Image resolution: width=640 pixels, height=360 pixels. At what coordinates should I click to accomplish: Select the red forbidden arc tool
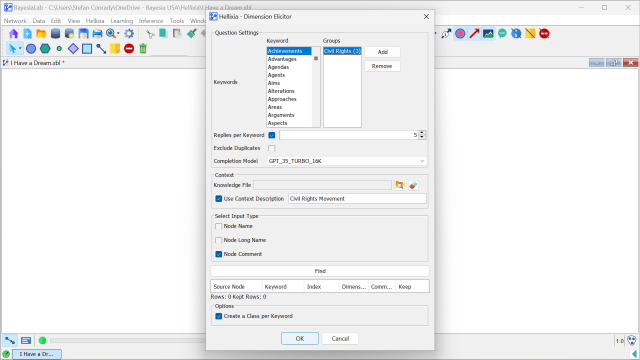point(129,49)
